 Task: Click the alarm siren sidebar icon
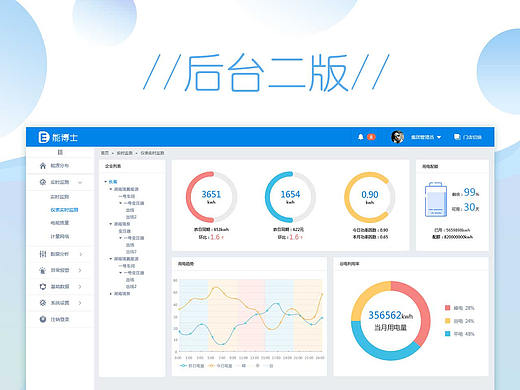coord(43,270)
